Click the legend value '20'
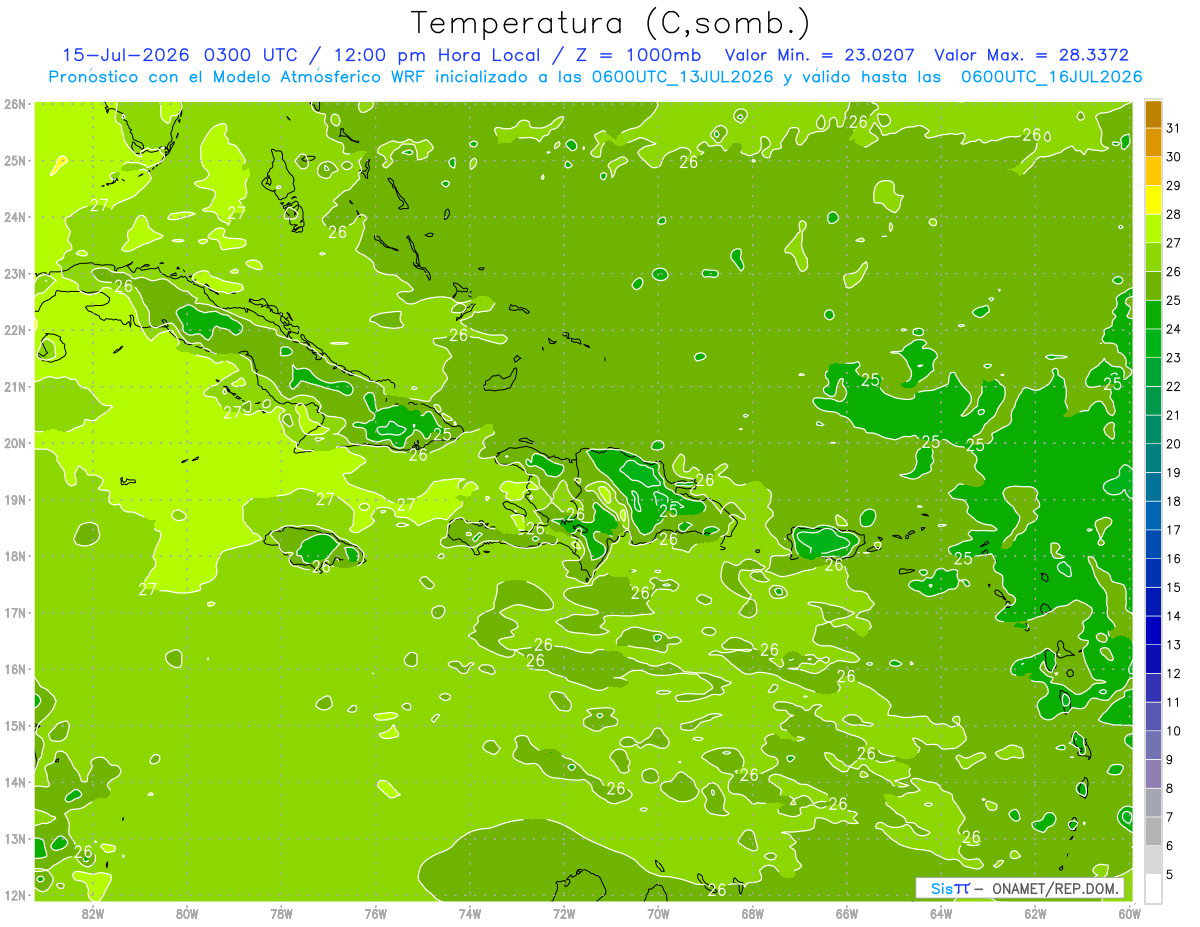1200x927 pixels. tap(1173, 443)
